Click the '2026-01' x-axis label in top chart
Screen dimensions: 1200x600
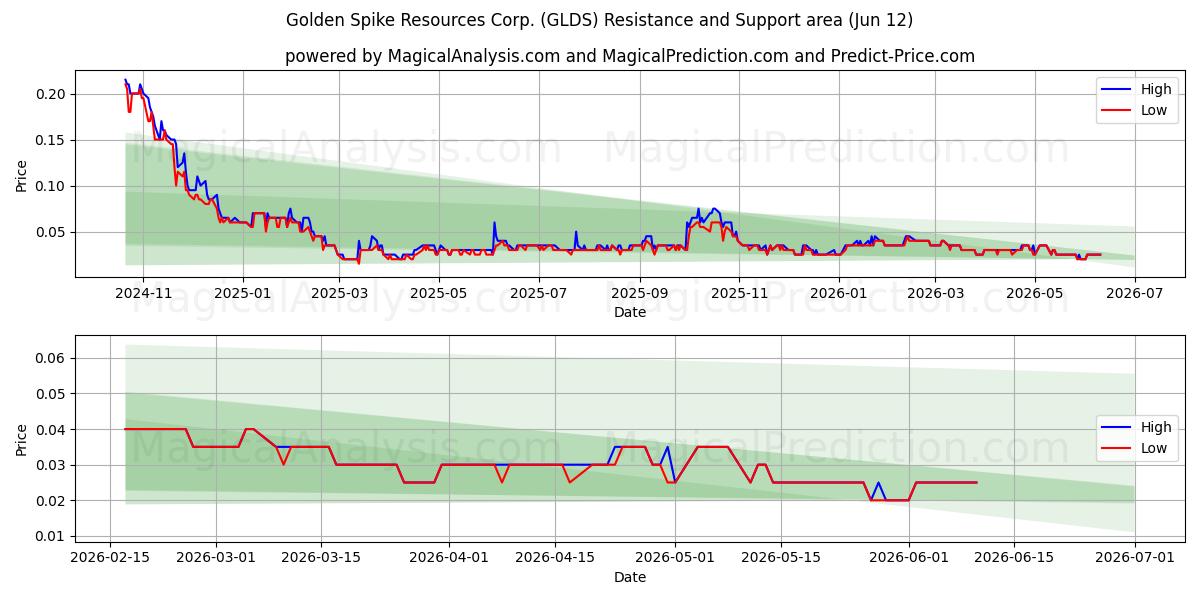pos(839,293)
